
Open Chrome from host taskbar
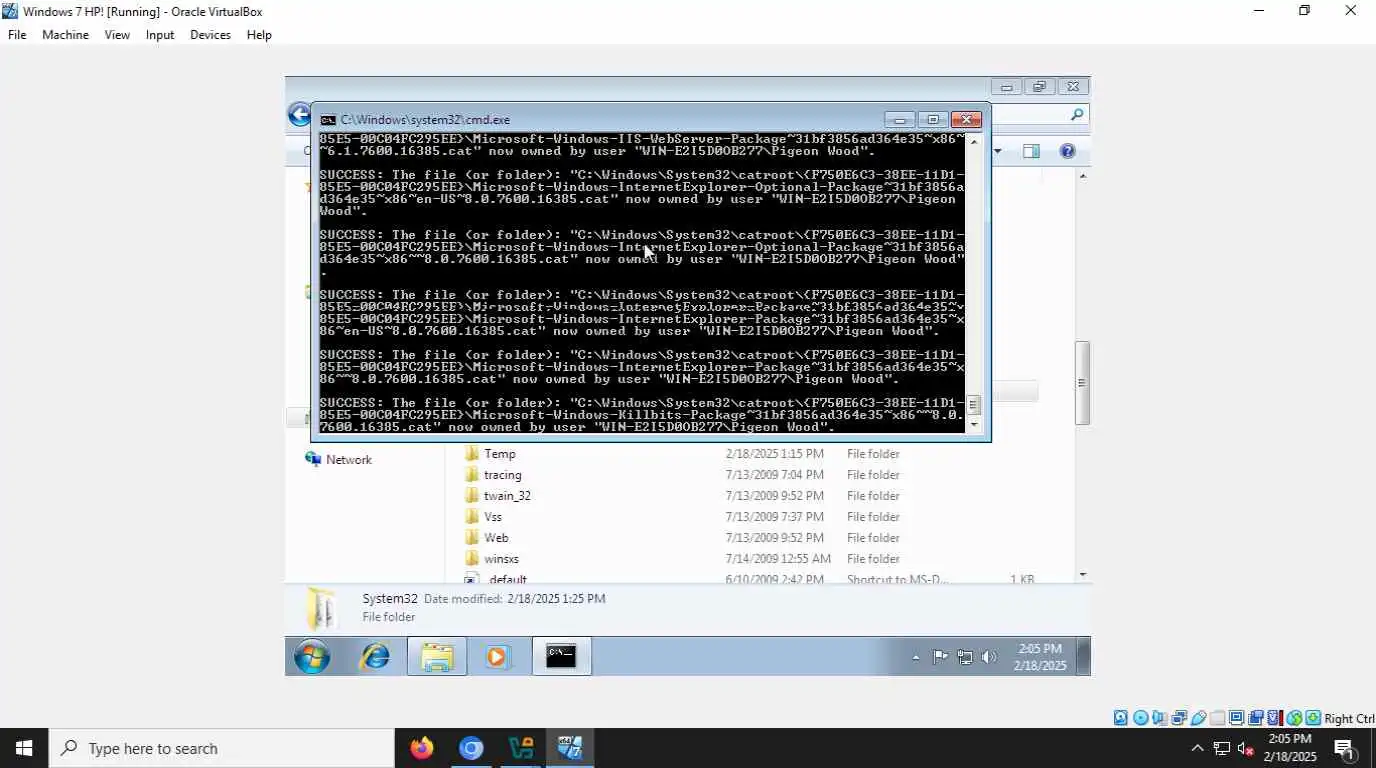(471, 748)
